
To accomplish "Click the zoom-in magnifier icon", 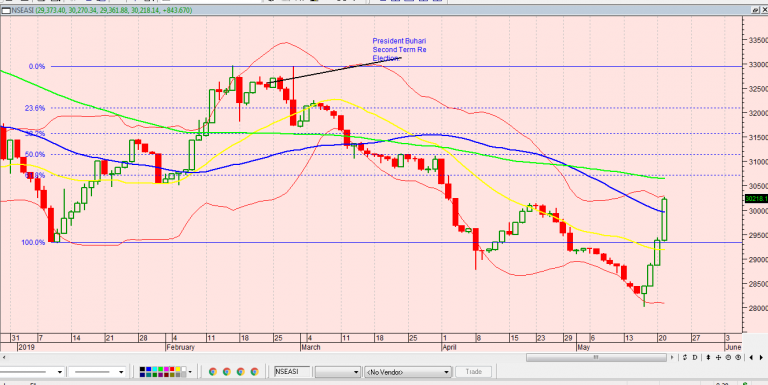I will click(738, 358).
